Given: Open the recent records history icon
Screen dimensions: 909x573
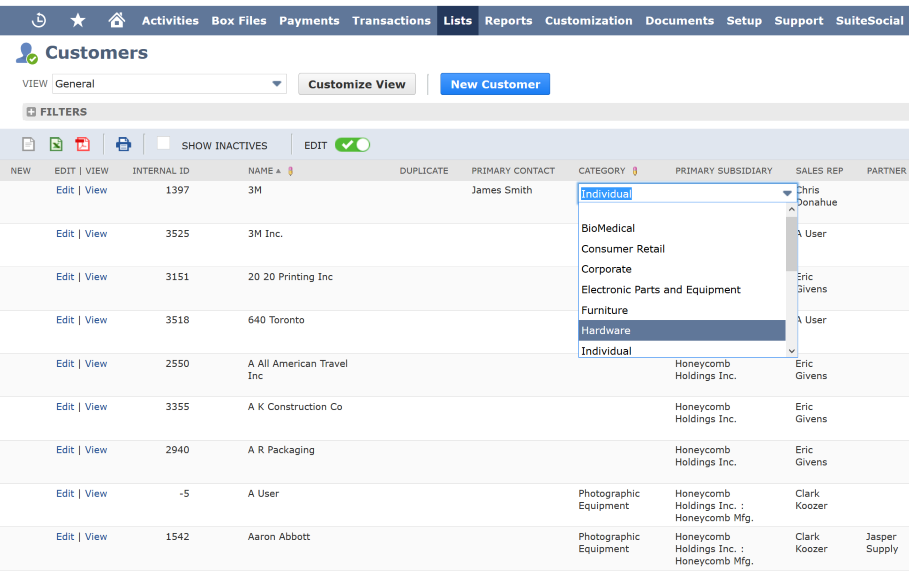Looking at the screenshot, I should coord(39,20).
